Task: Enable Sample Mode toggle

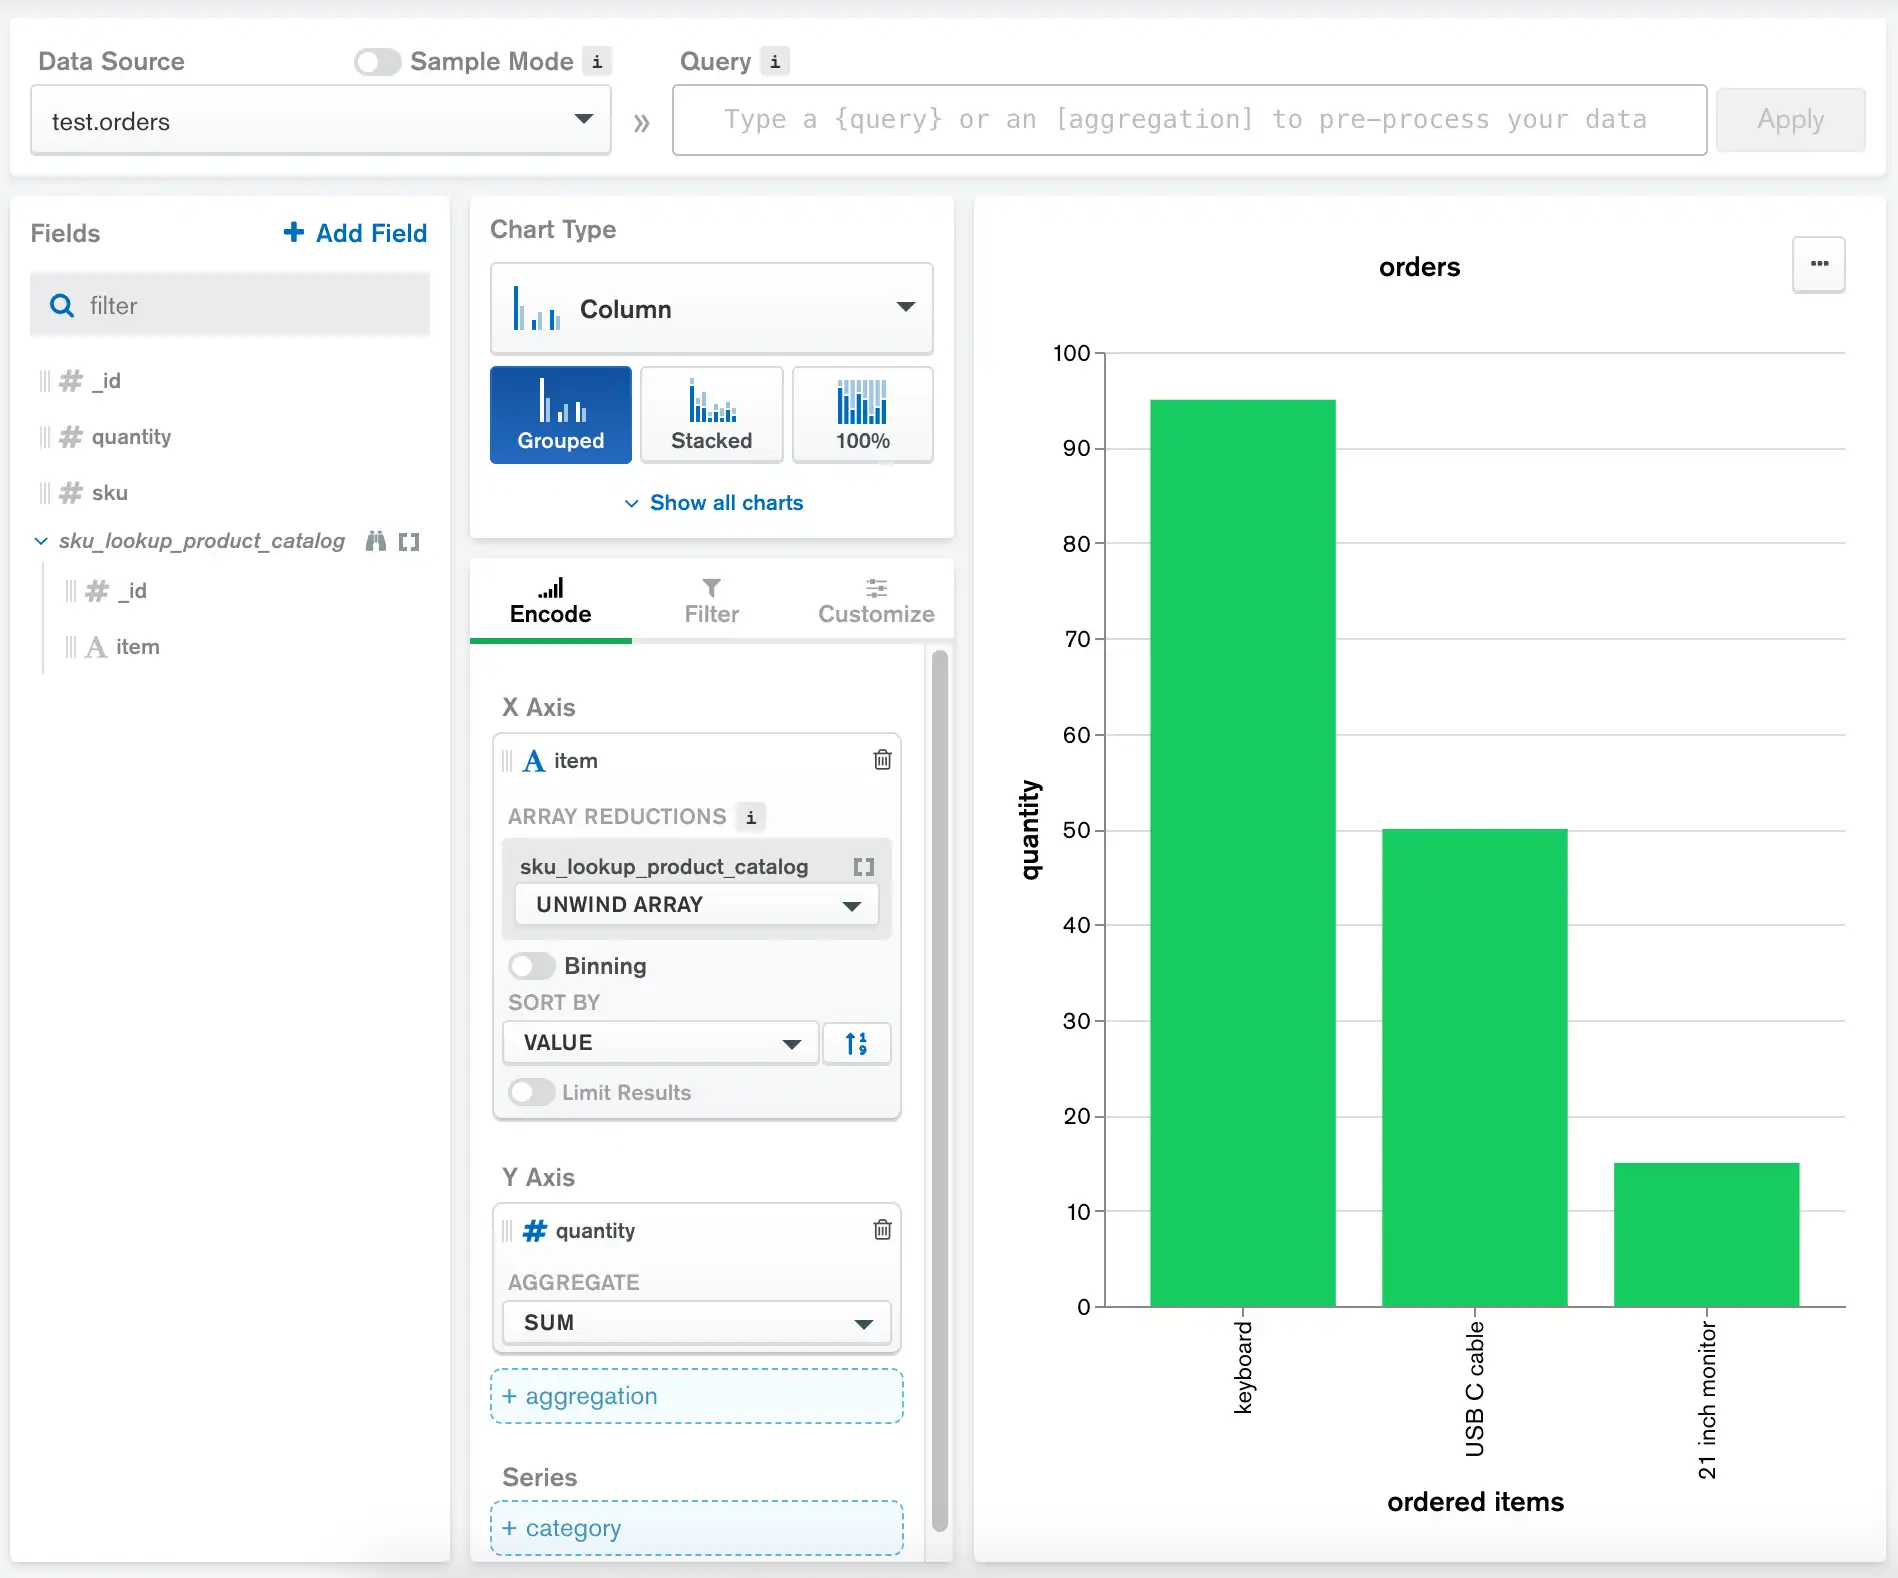Action: point(377,62)
